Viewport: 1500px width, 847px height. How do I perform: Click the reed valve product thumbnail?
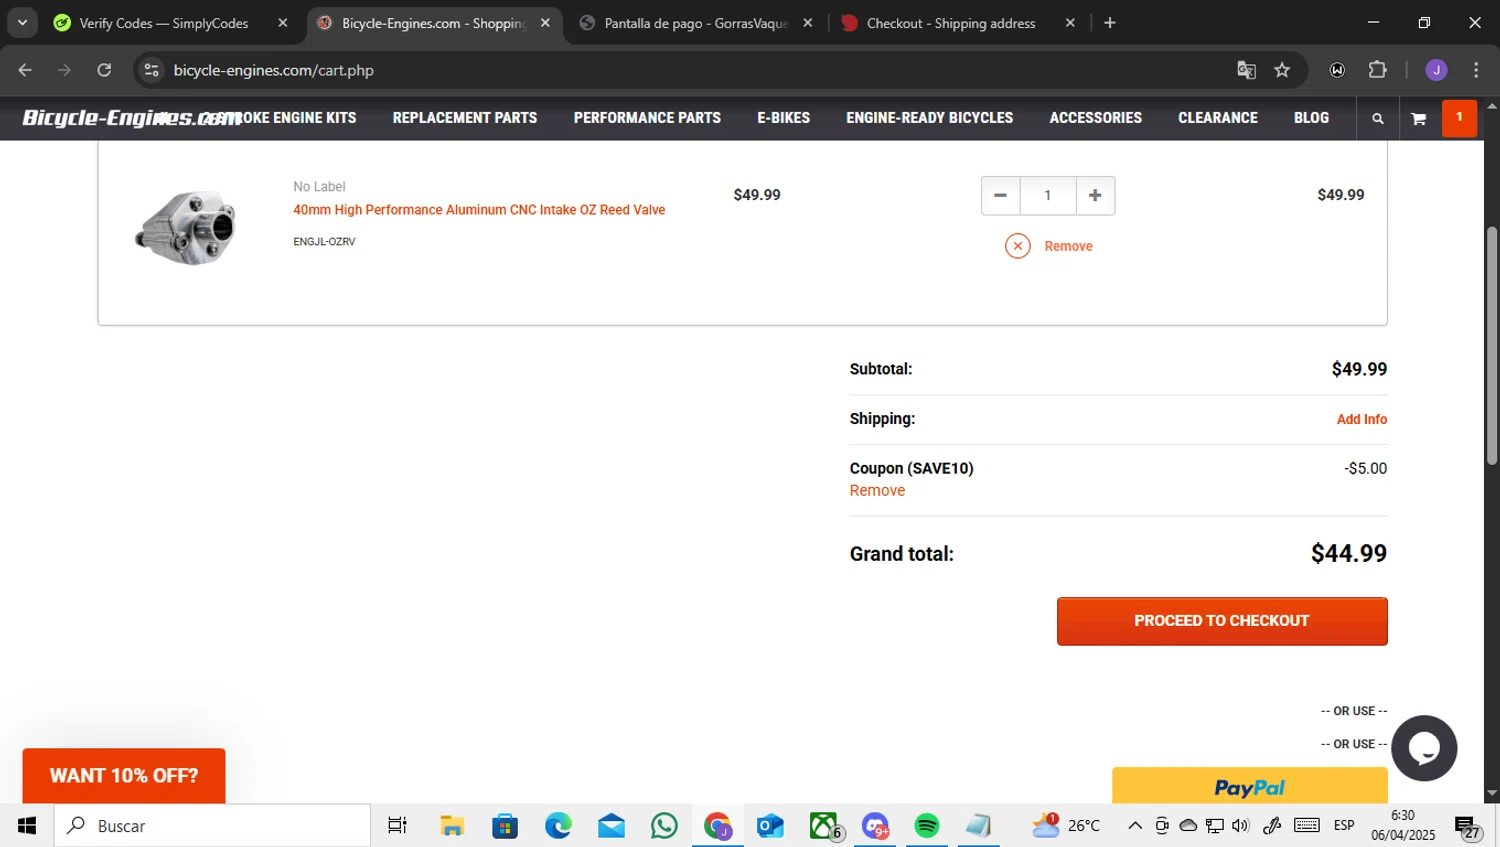(186, 228)
